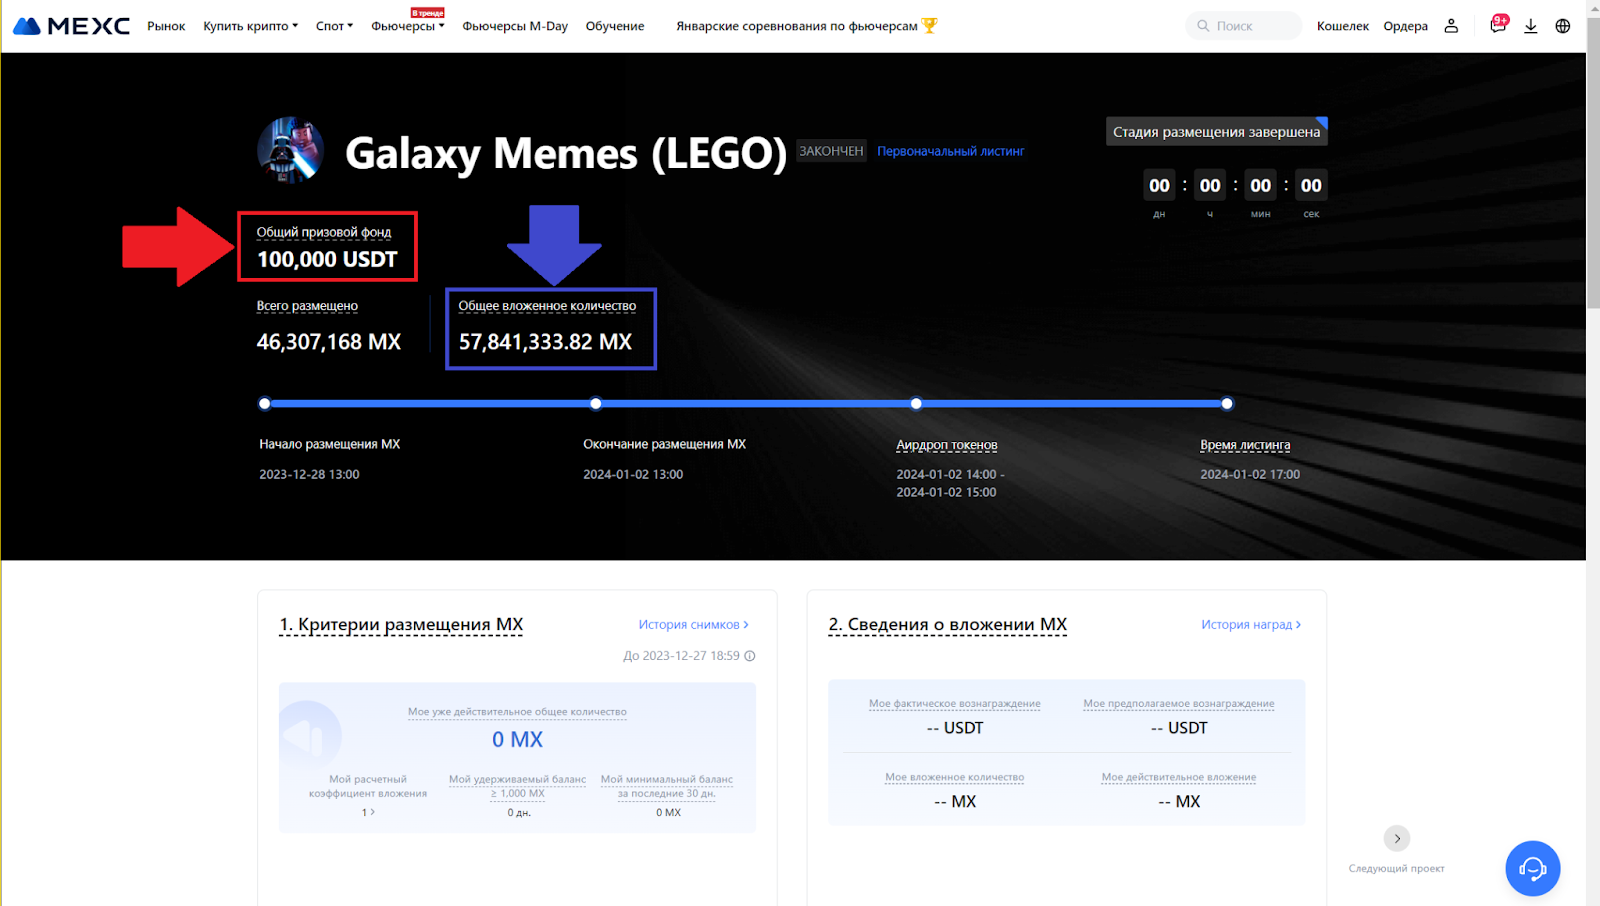Click the Galaxy Memes LEGO token avatar

tap(291, 150)
